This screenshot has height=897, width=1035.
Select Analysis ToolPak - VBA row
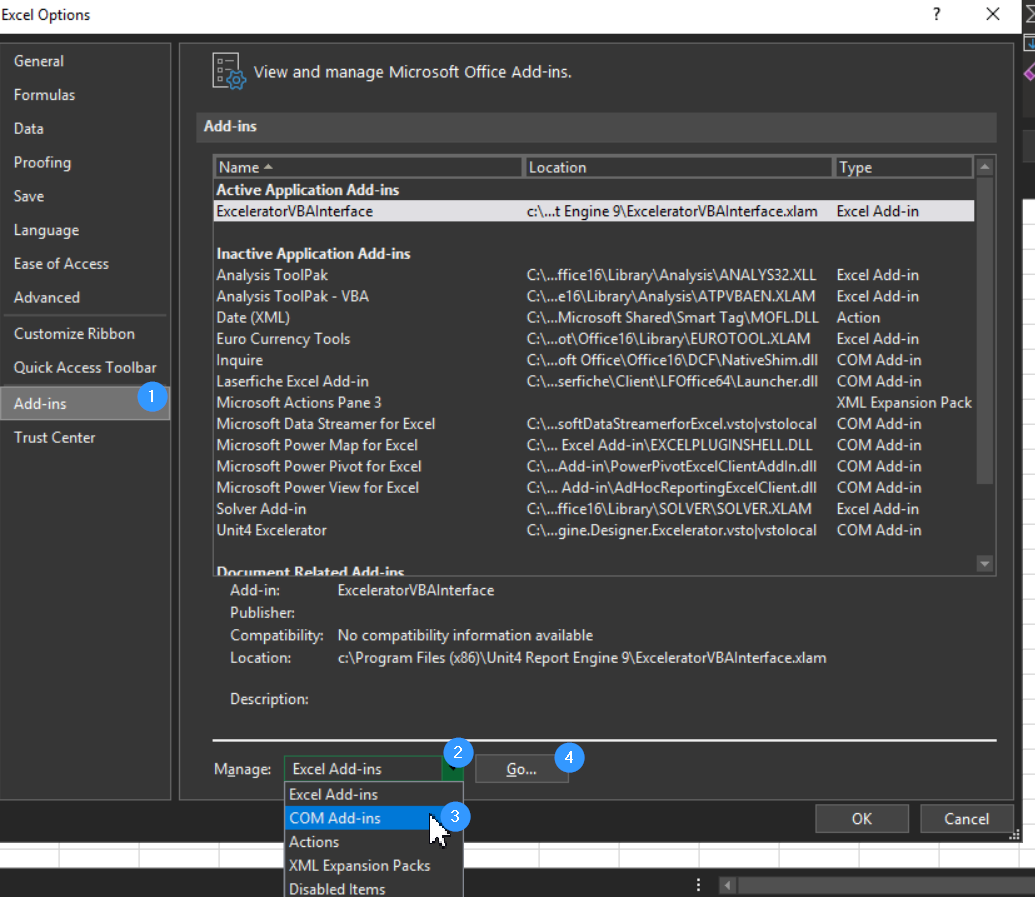tap(594, 296)
